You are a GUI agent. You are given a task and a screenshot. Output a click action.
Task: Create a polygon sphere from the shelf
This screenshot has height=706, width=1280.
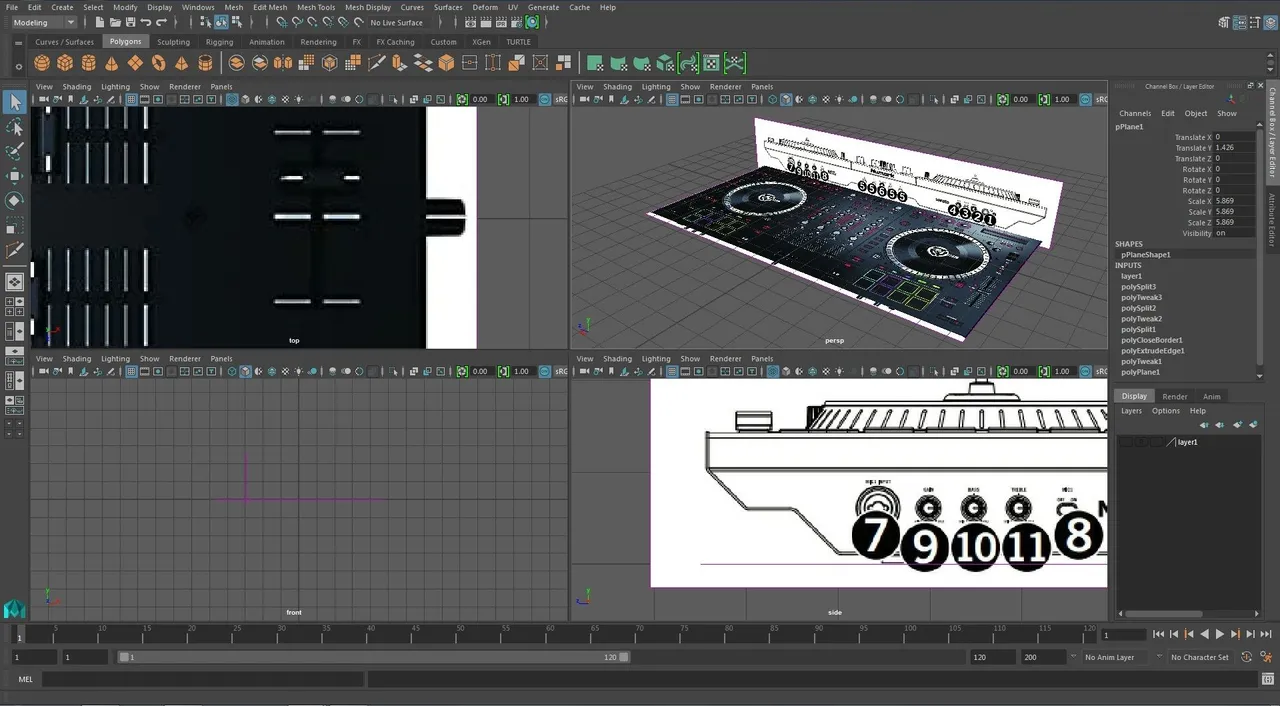pos(42,63)
